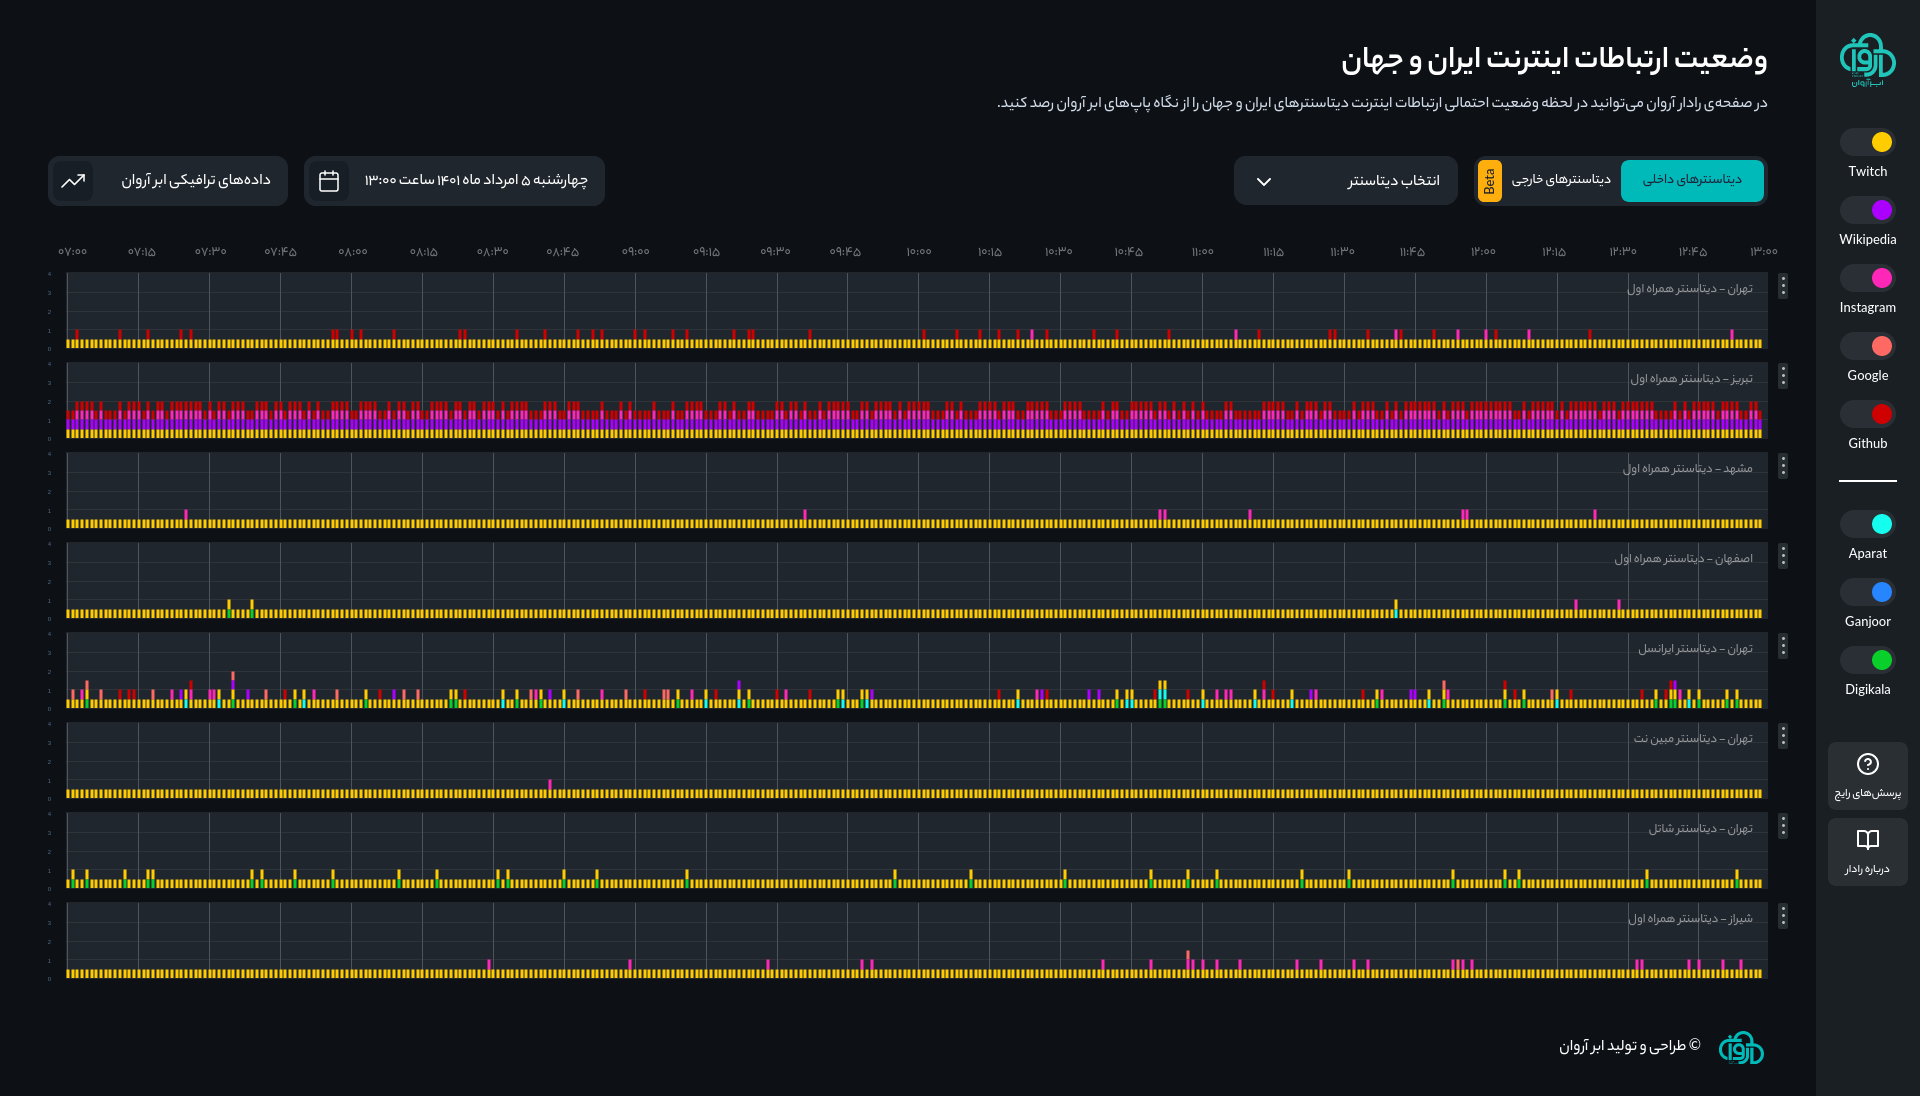Click the footer ArvanCloud logo
Viewport: 1920px width, 1096px height.
pos(1741,1047)
